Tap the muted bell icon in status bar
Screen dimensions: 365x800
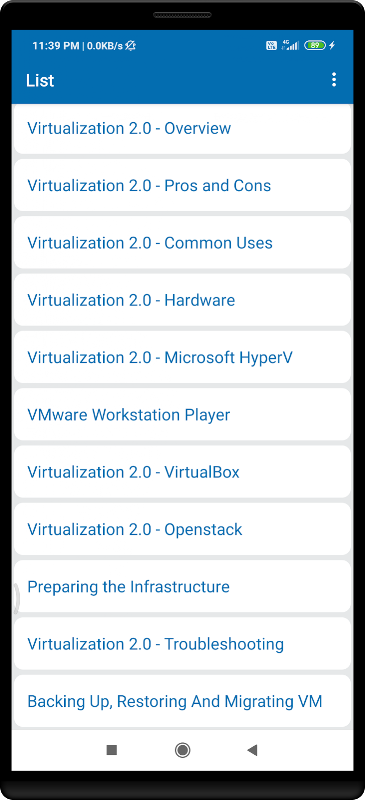(130, 45)
